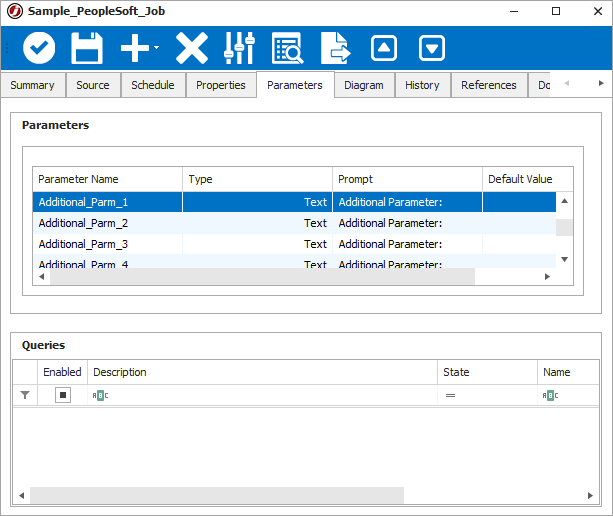Viewport: 613px width, 516px height.
Task: Move down with the down-arrow toolbar icon
Action: [431, 48]
